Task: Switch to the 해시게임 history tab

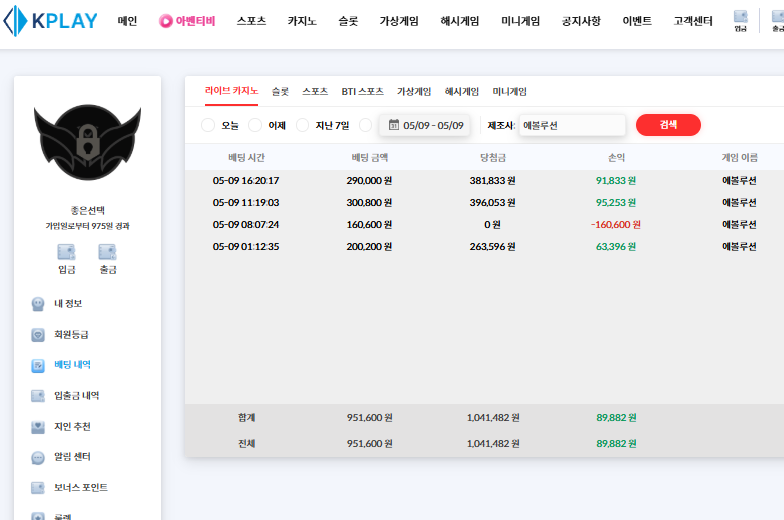Action: 462,92
